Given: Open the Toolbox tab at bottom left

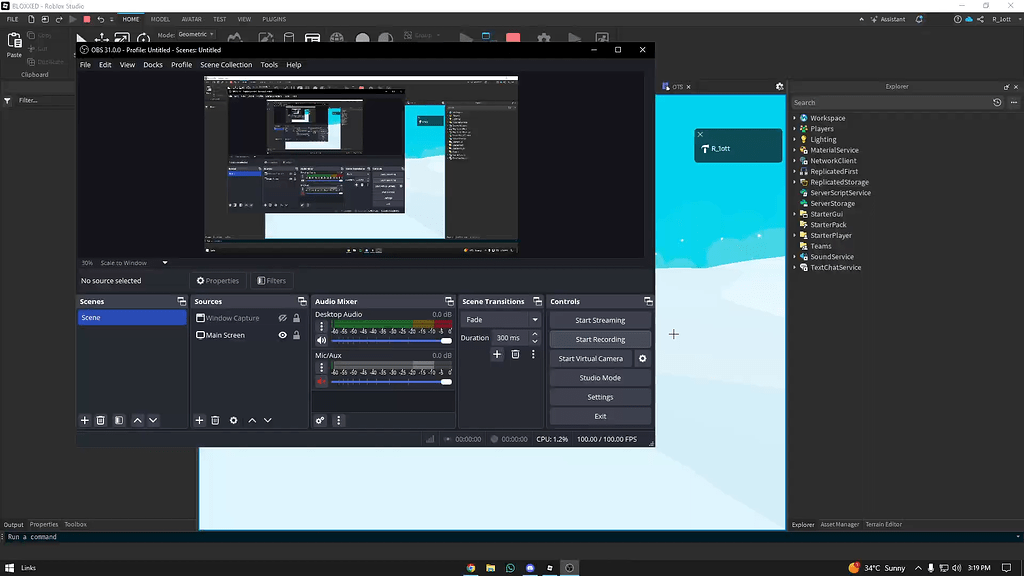Looking at the screenshot, I should click(76, 524).
